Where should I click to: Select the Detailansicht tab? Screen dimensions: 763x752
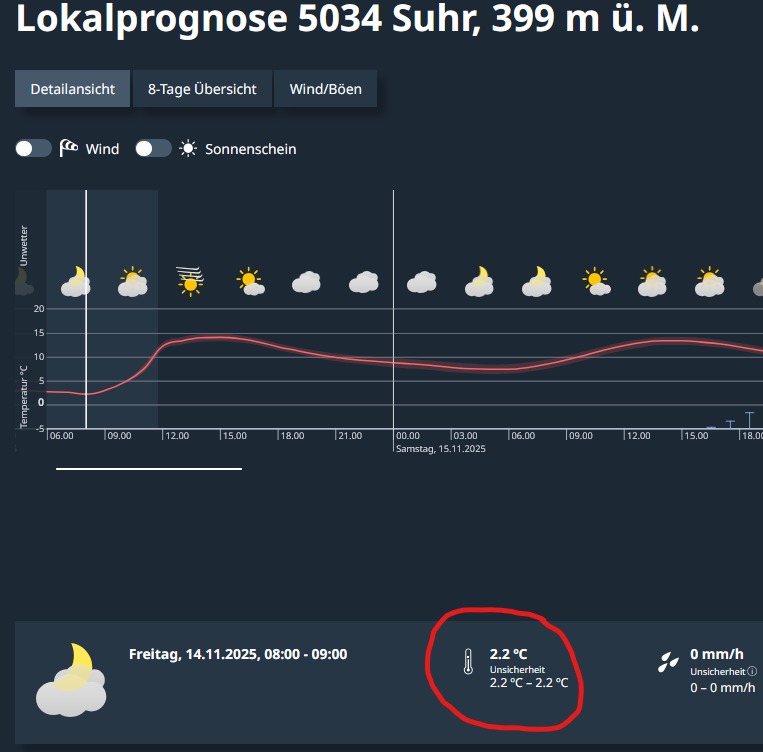tap(73, 89)
